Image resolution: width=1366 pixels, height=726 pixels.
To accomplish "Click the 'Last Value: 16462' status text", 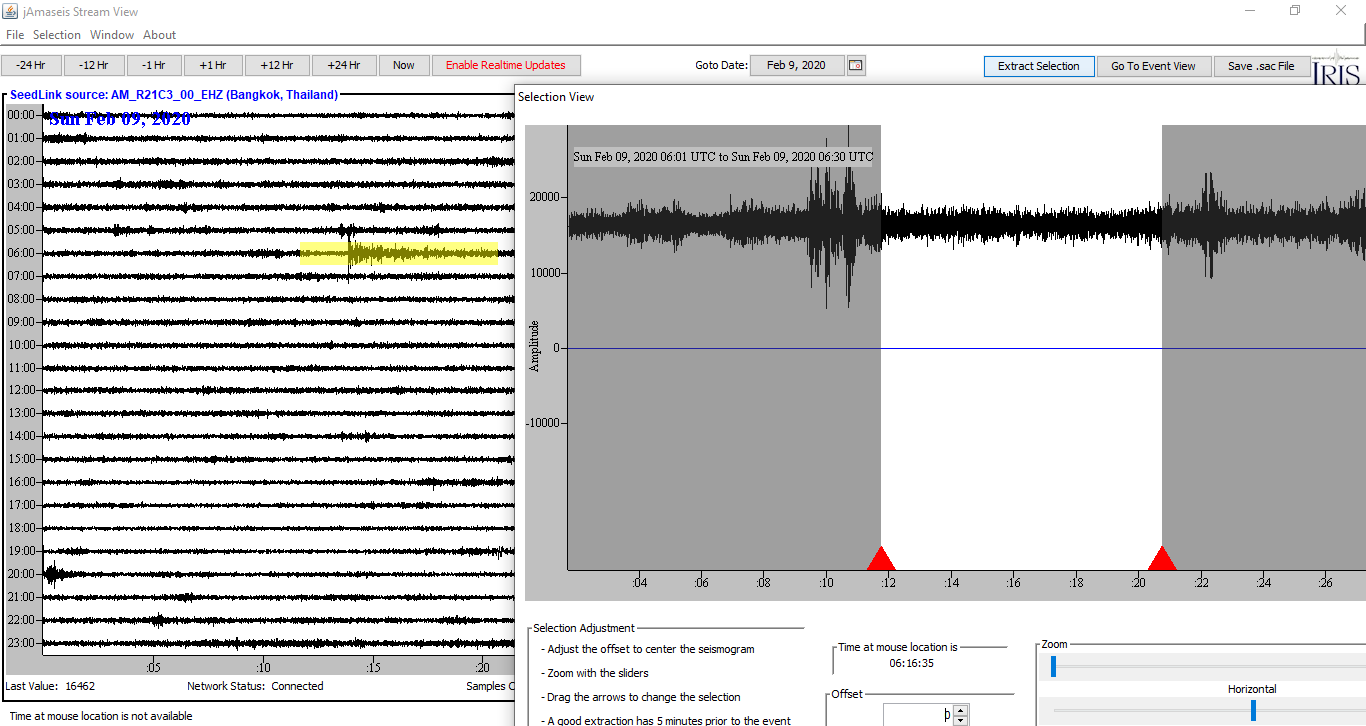I will [50, 686].
